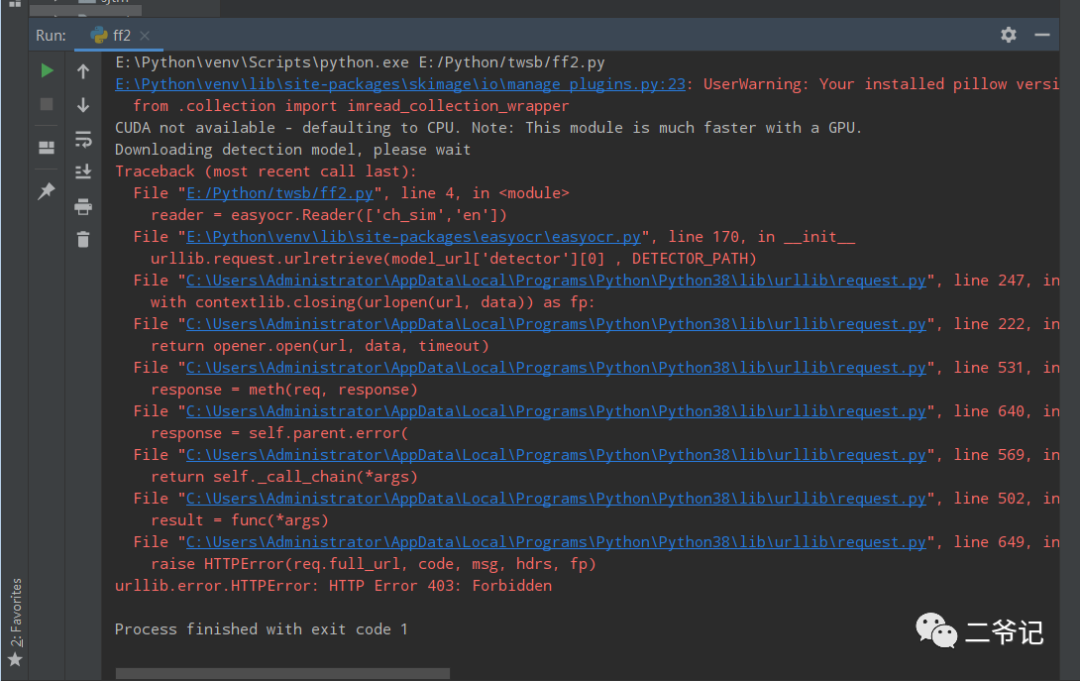Open the Favorites side panel tab
Viewport: 1080px width, 681px height.
[x=14, y=622]
